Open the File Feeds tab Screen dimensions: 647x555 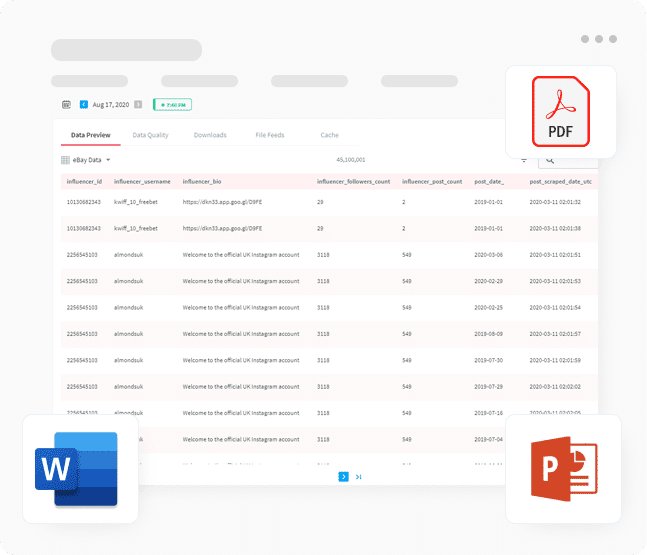tap(270, 135)
